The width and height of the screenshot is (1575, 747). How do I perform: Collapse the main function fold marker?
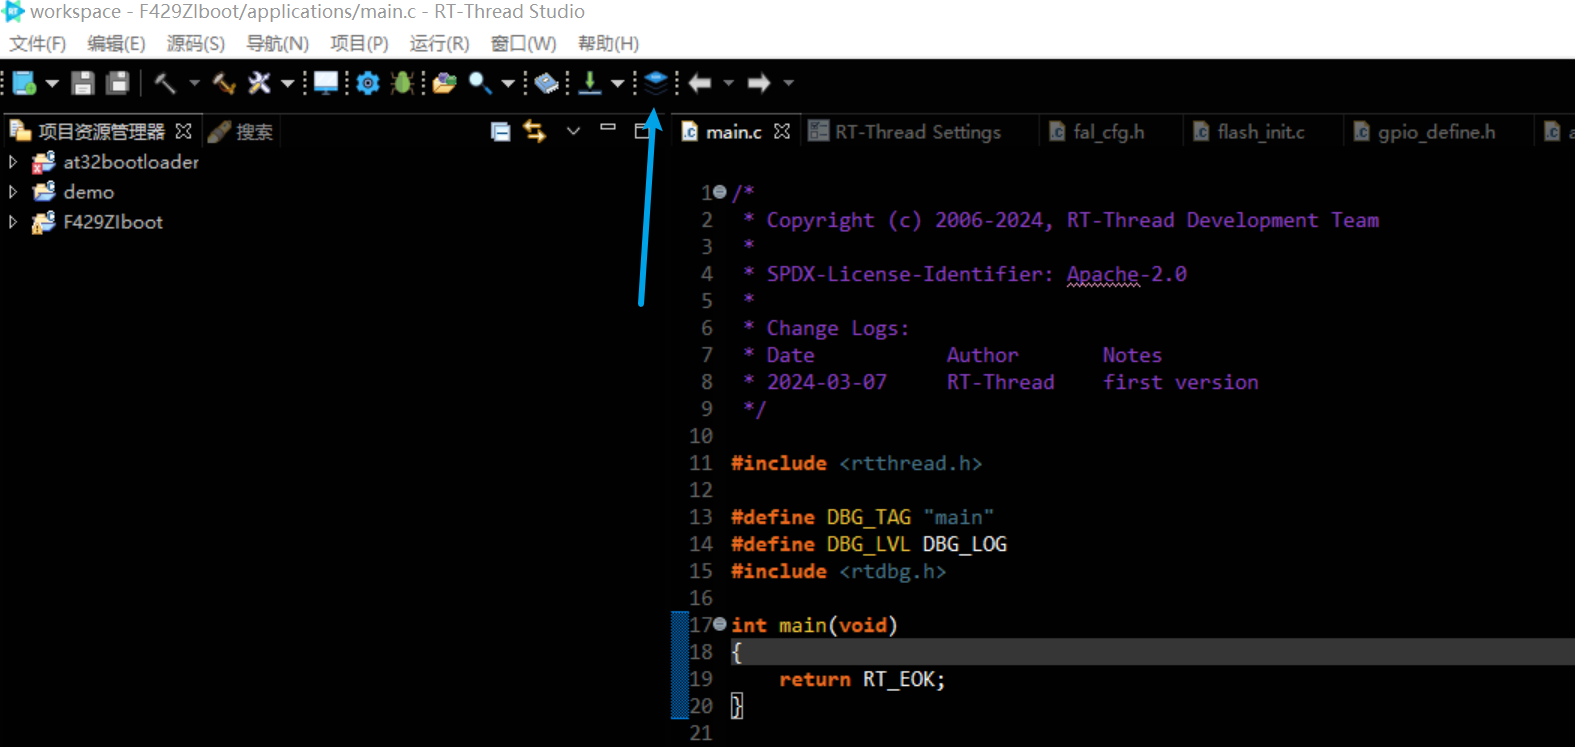[x=719, y=624]
